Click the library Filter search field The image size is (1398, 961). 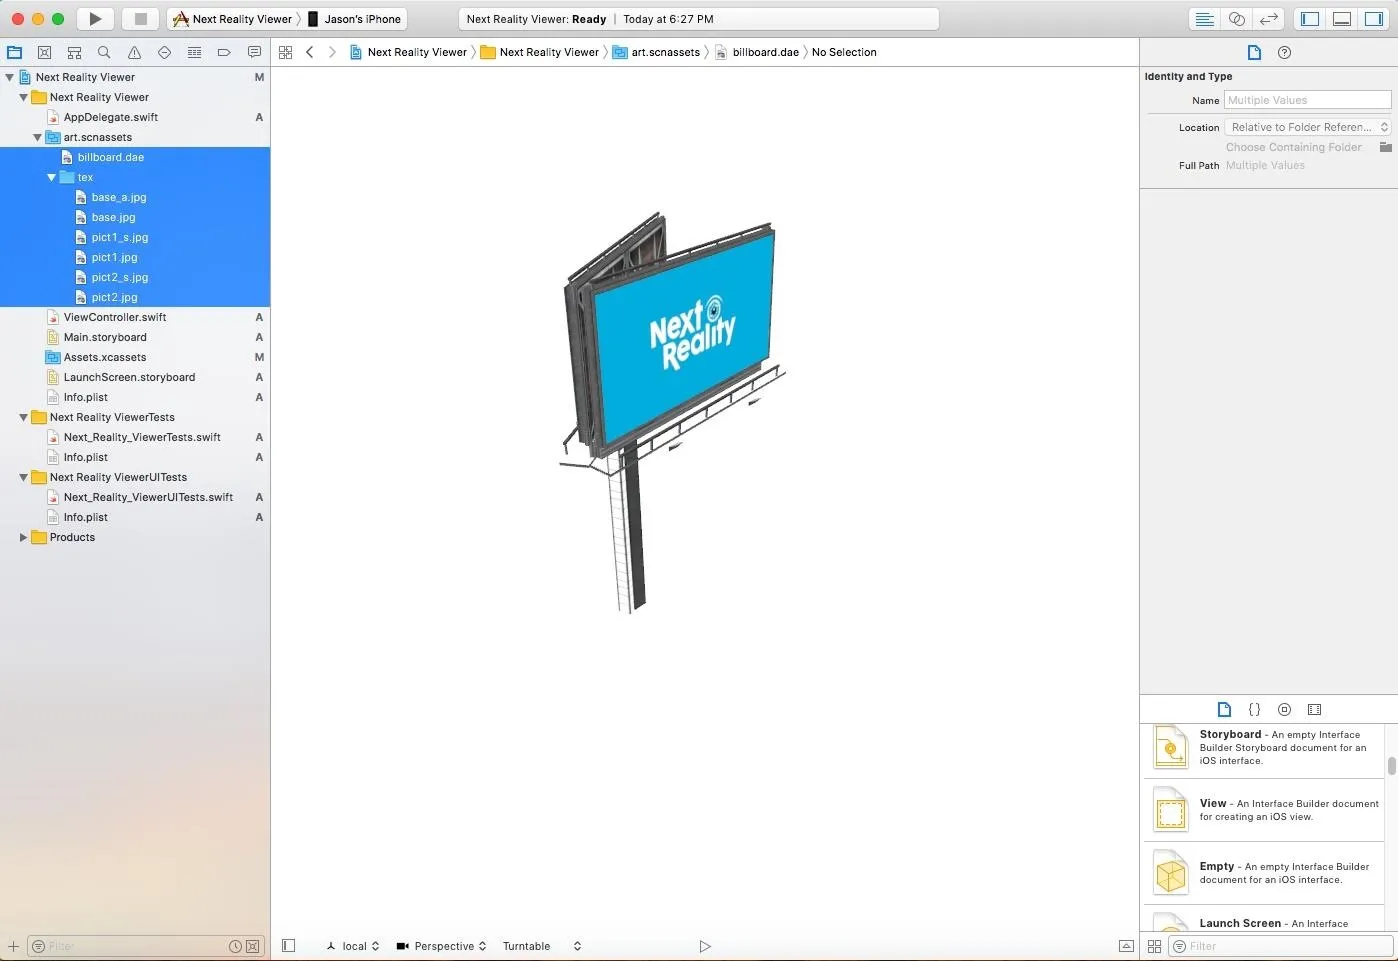[1281, 946]
